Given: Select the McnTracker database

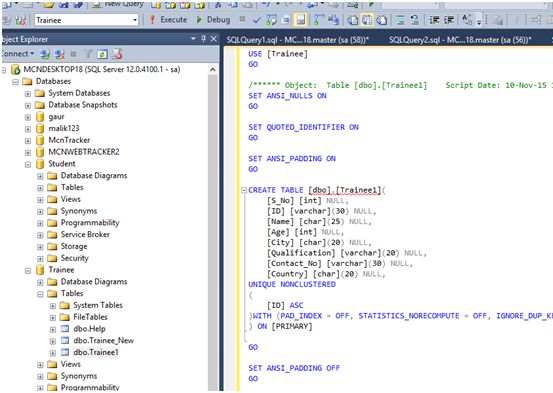Looking at the screenshot, I should coord(69,140).
